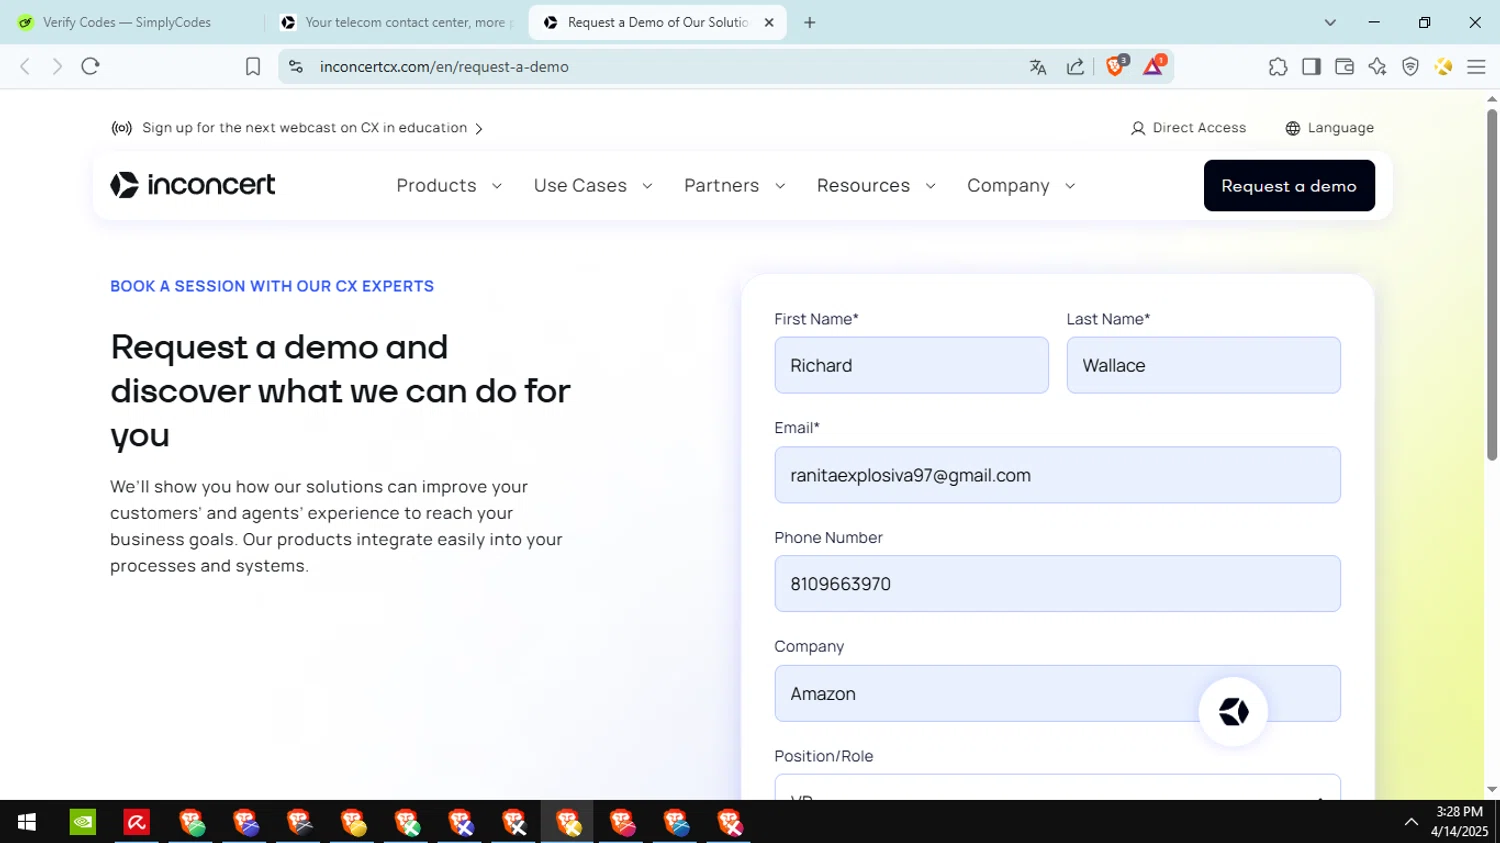The width and height of the screenshot is (1500, 843).
Task: Click the inconcert logo
Action: [x=193, y=185]
